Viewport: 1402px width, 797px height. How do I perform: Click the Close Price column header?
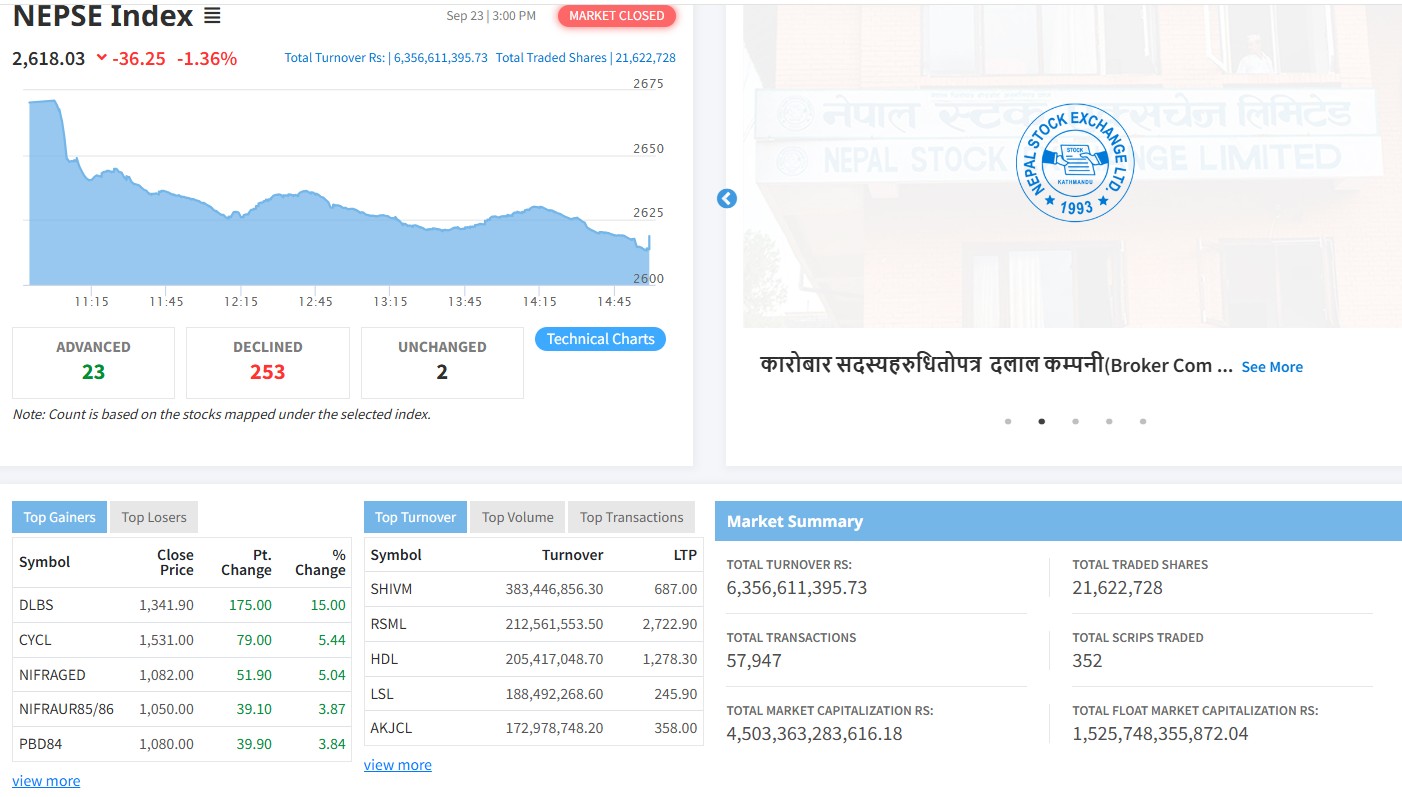pyautogui.click(x=175, y=562)
